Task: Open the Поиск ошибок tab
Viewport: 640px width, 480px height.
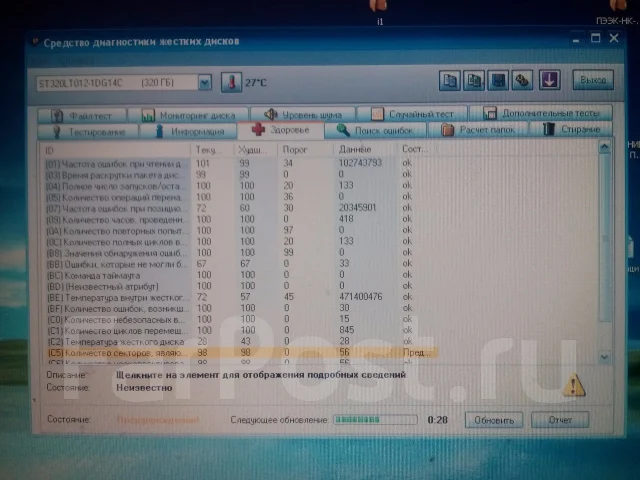Action: [376, 130]
